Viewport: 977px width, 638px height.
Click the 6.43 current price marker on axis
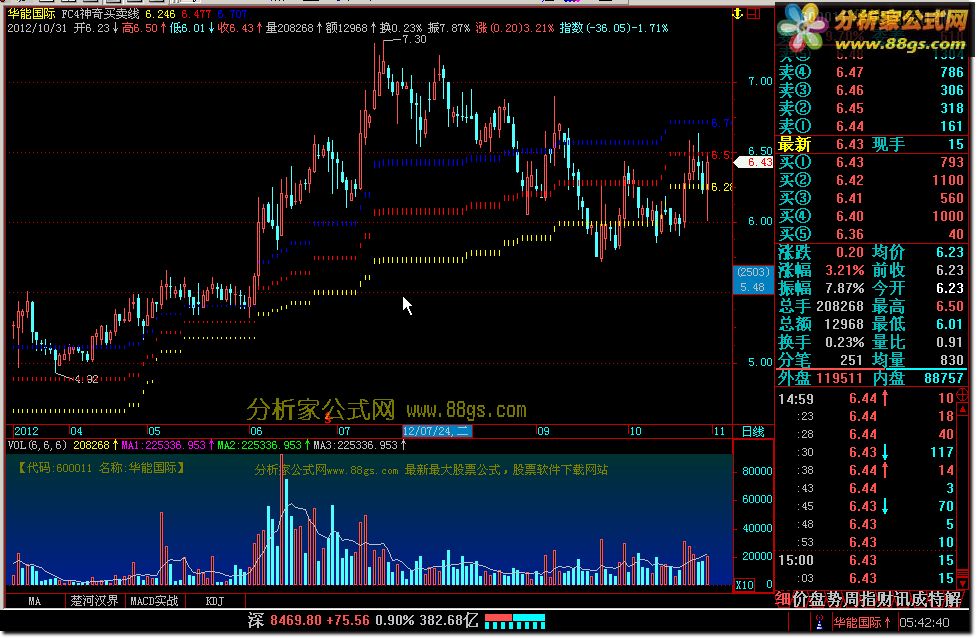tap(754, 162)
